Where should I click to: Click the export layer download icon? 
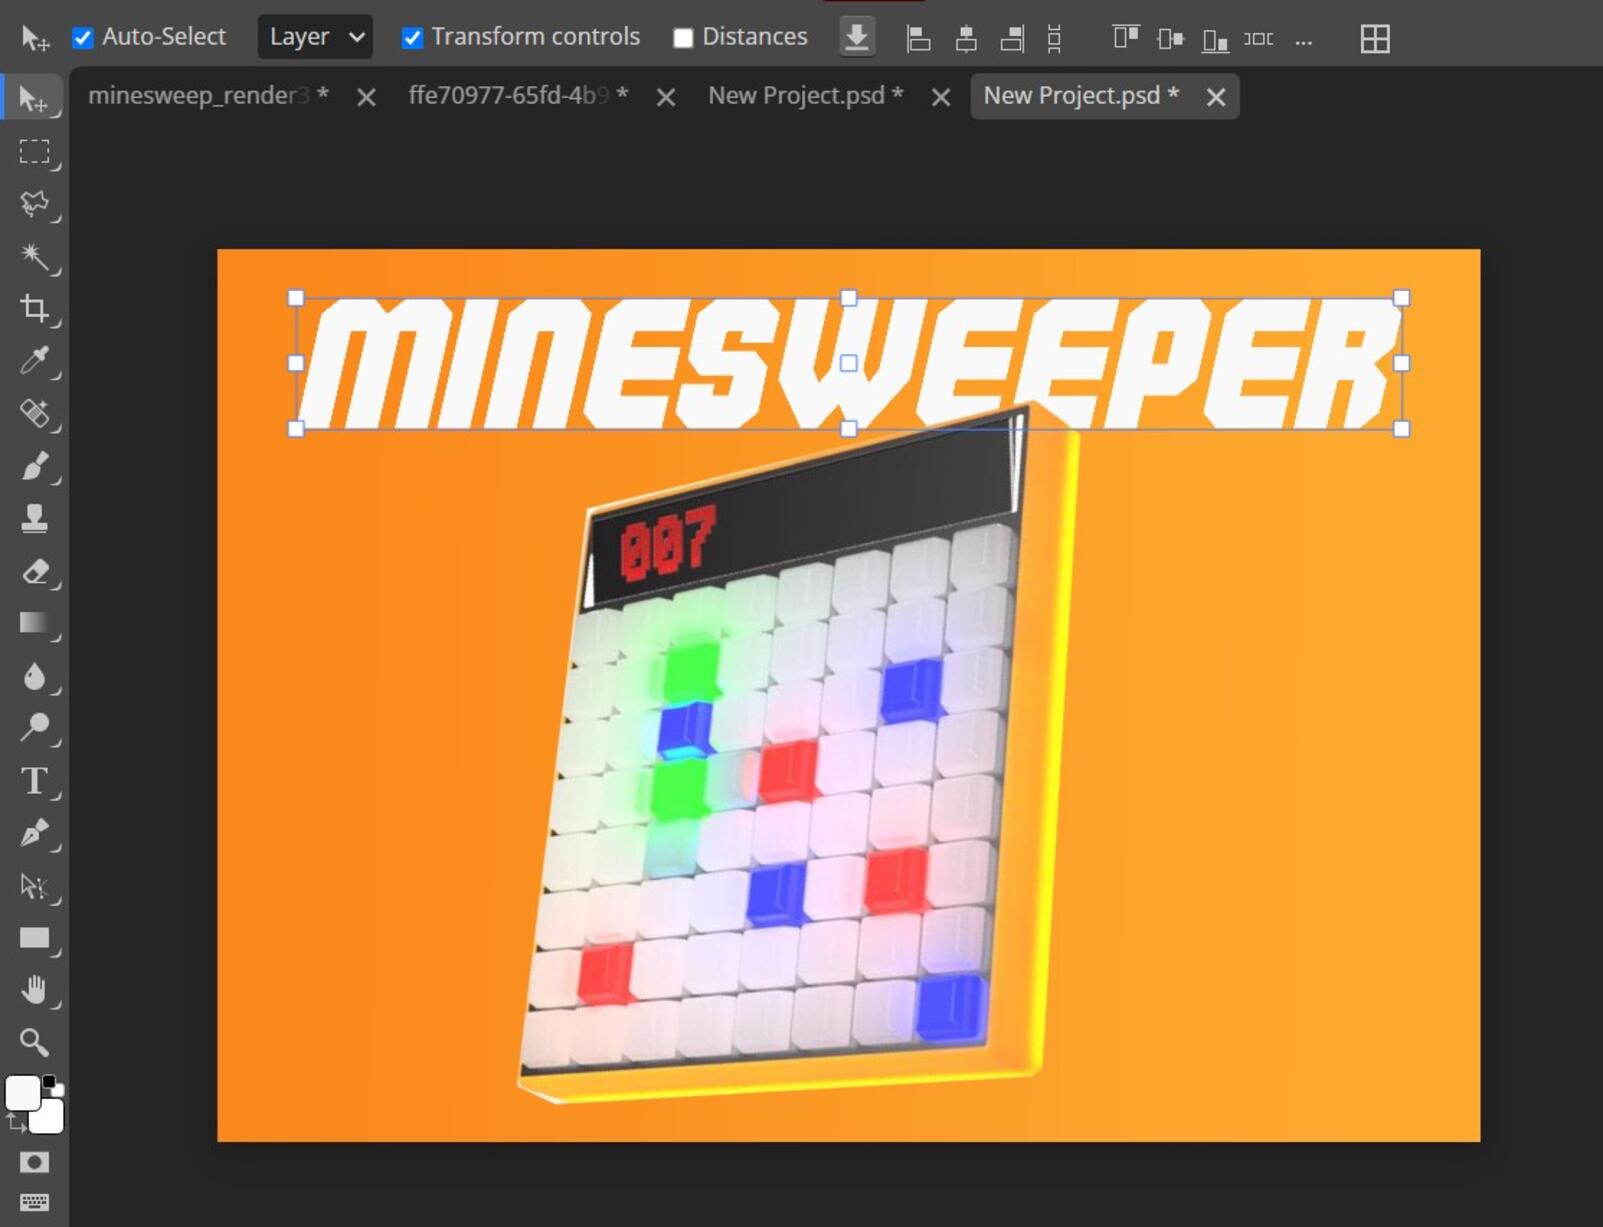(856, 38)
